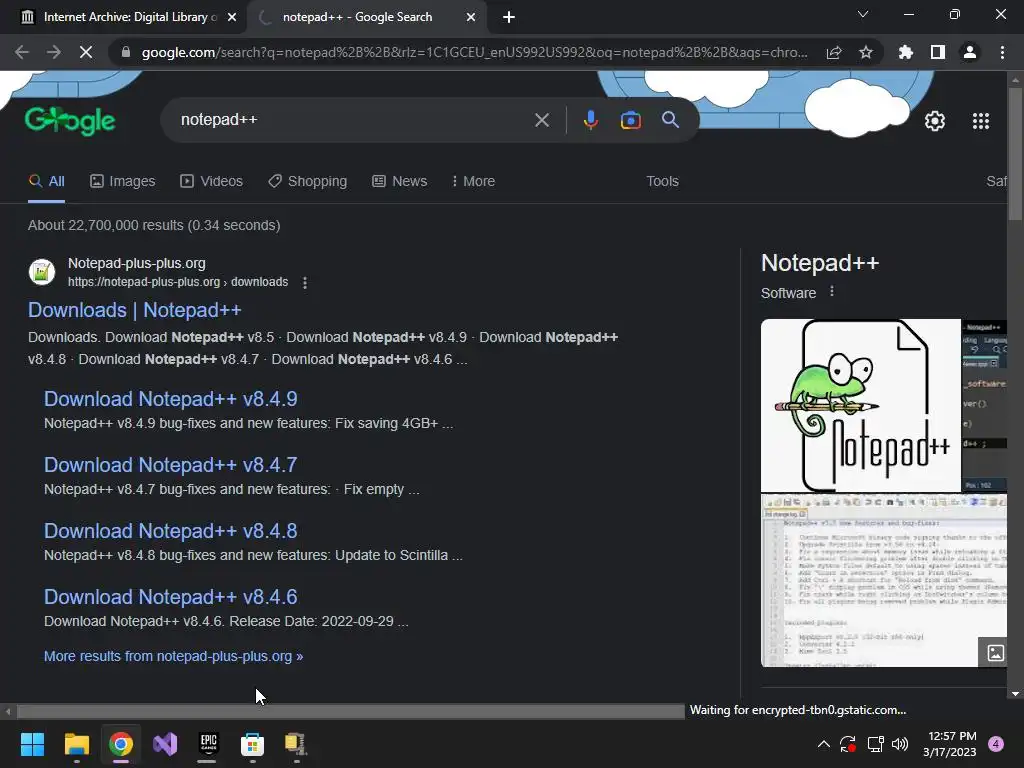
Task: Click the https://notepad-plus-plus.org › downloads URL
Action: 178,282
